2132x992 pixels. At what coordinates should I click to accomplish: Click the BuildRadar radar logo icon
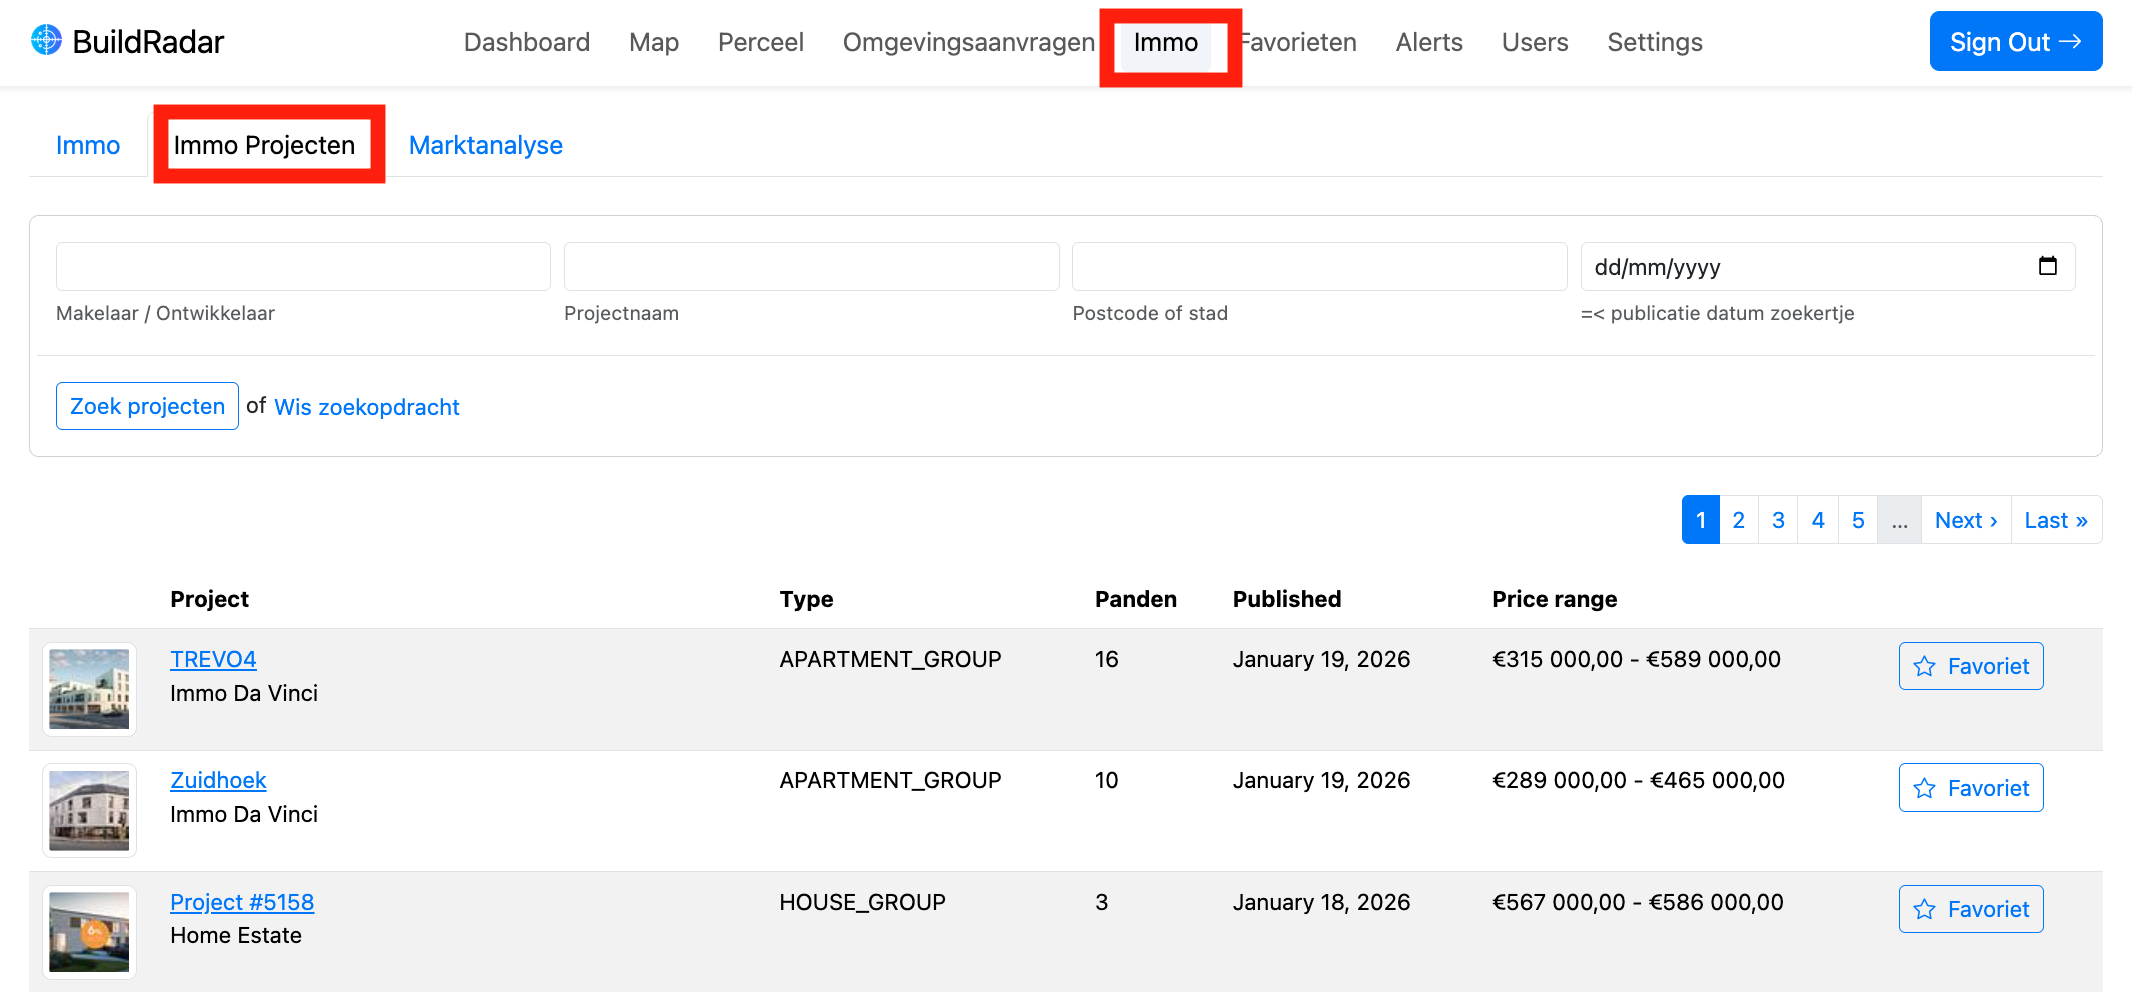click(x=46, y=40)
